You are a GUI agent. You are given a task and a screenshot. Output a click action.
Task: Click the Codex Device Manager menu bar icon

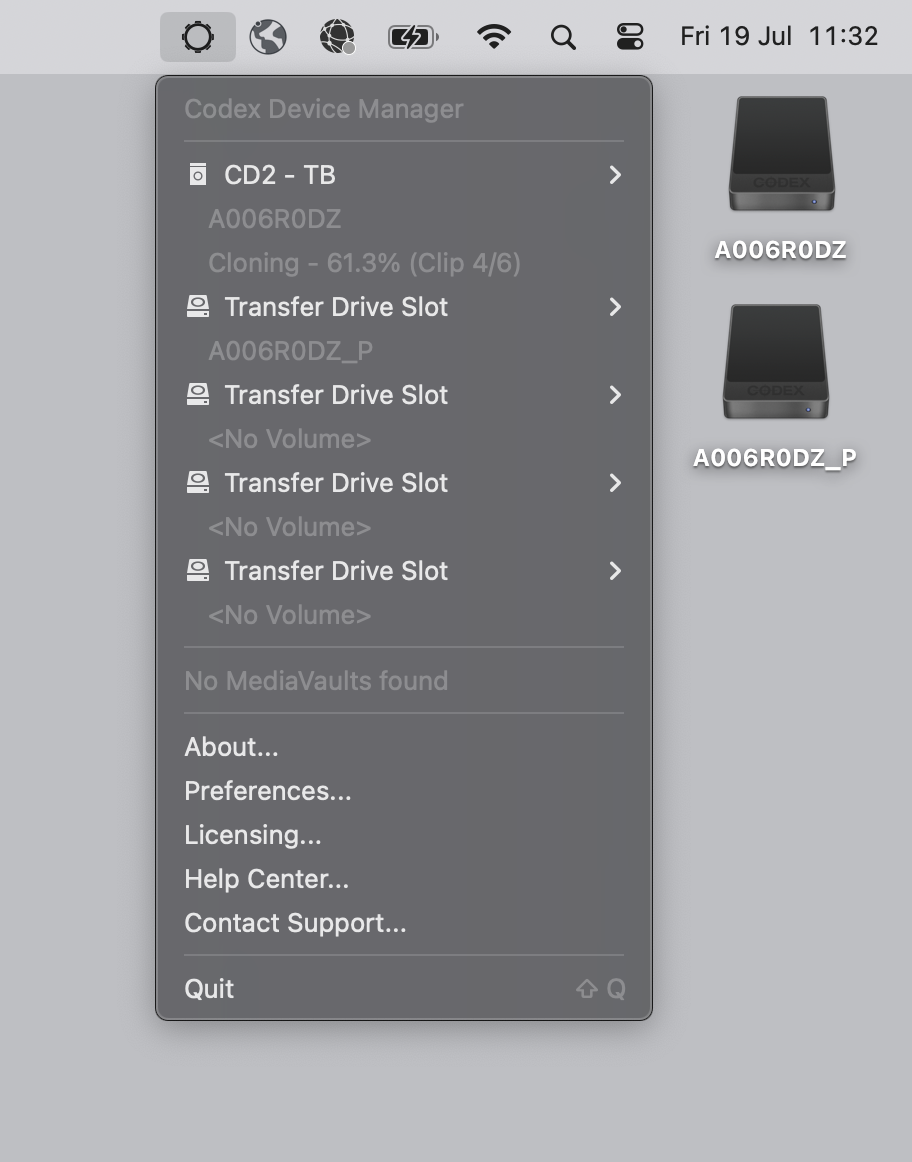click(x=198, y=36)
